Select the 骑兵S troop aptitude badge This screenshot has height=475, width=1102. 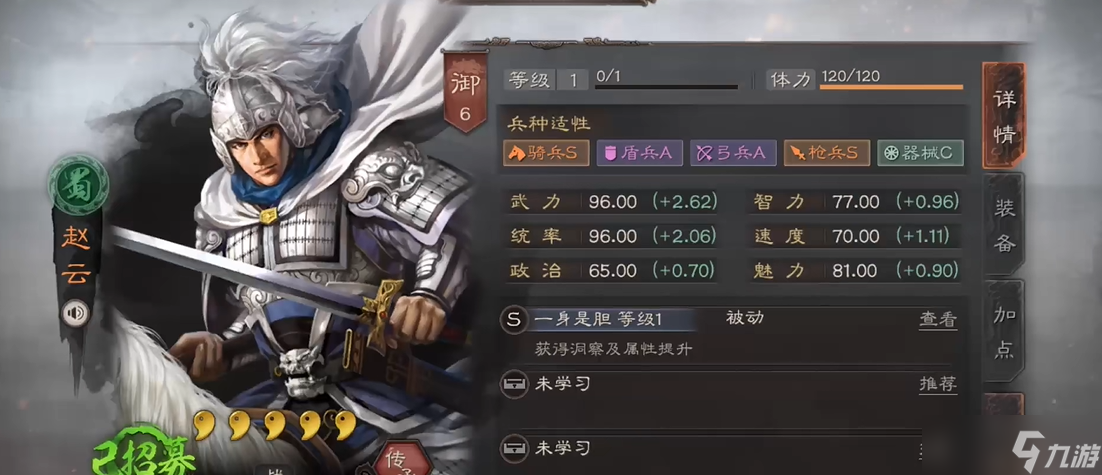click(546, 153)
